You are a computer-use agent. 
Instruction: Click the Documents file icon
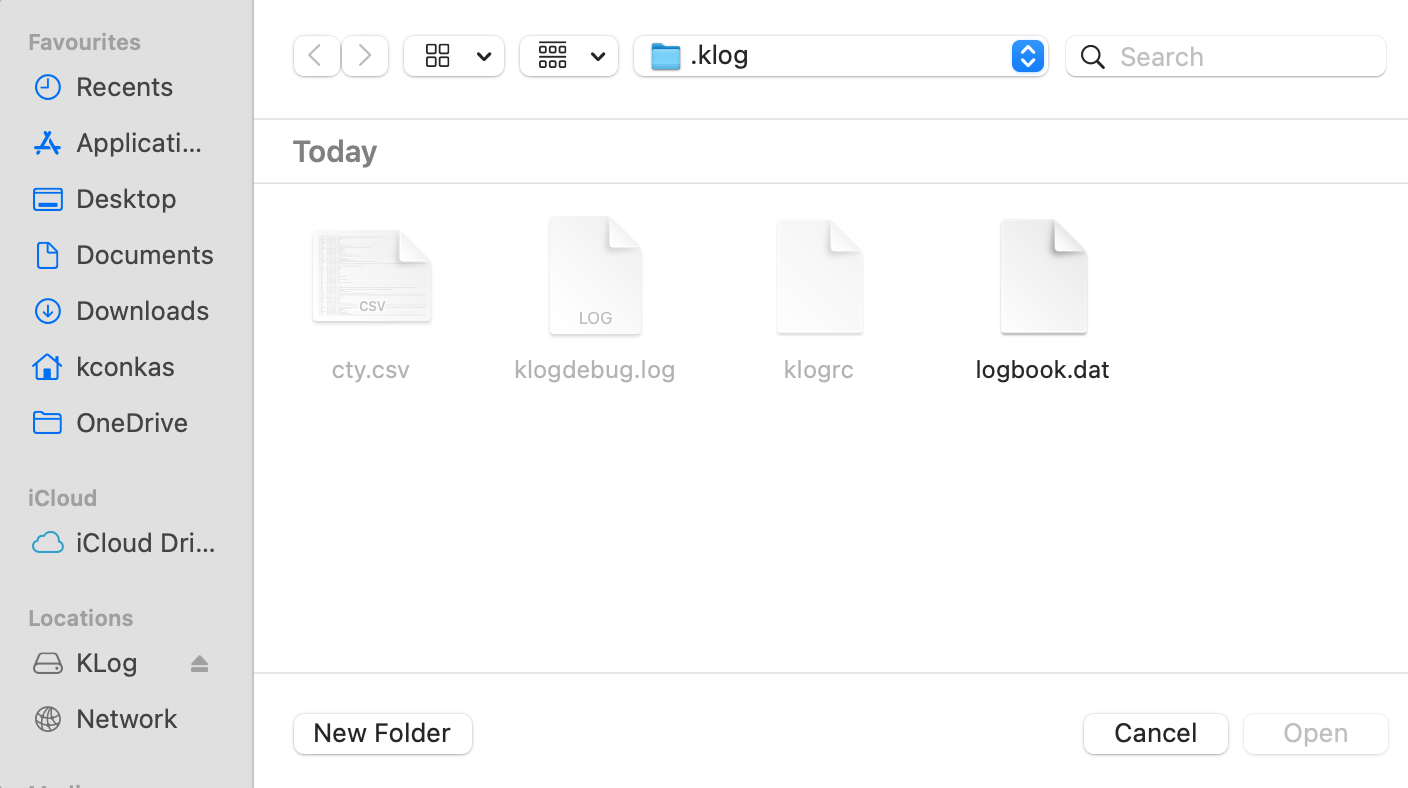[x=47, y=255]
